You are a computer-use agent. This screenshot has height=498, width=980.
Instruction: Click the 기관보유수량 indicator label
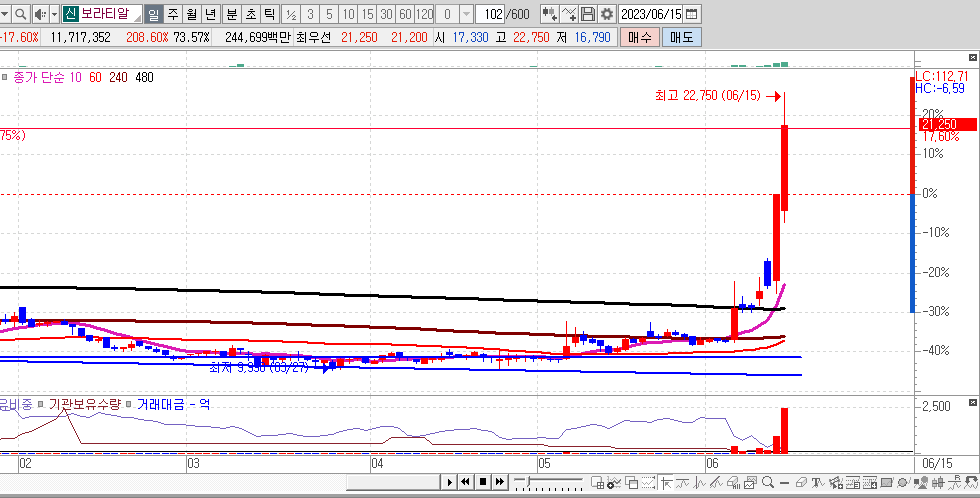click(84, 404)
